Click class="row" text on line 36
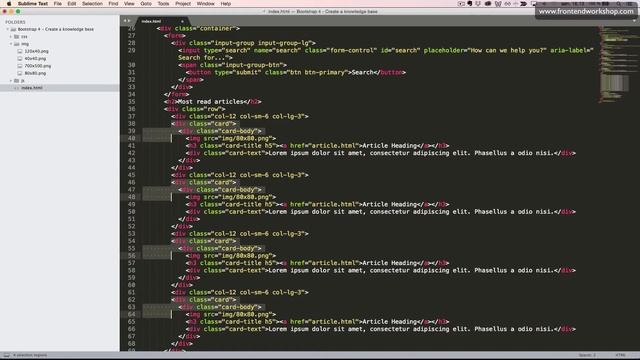The height and width of the screenshot is (360, 640). (202, 109)
